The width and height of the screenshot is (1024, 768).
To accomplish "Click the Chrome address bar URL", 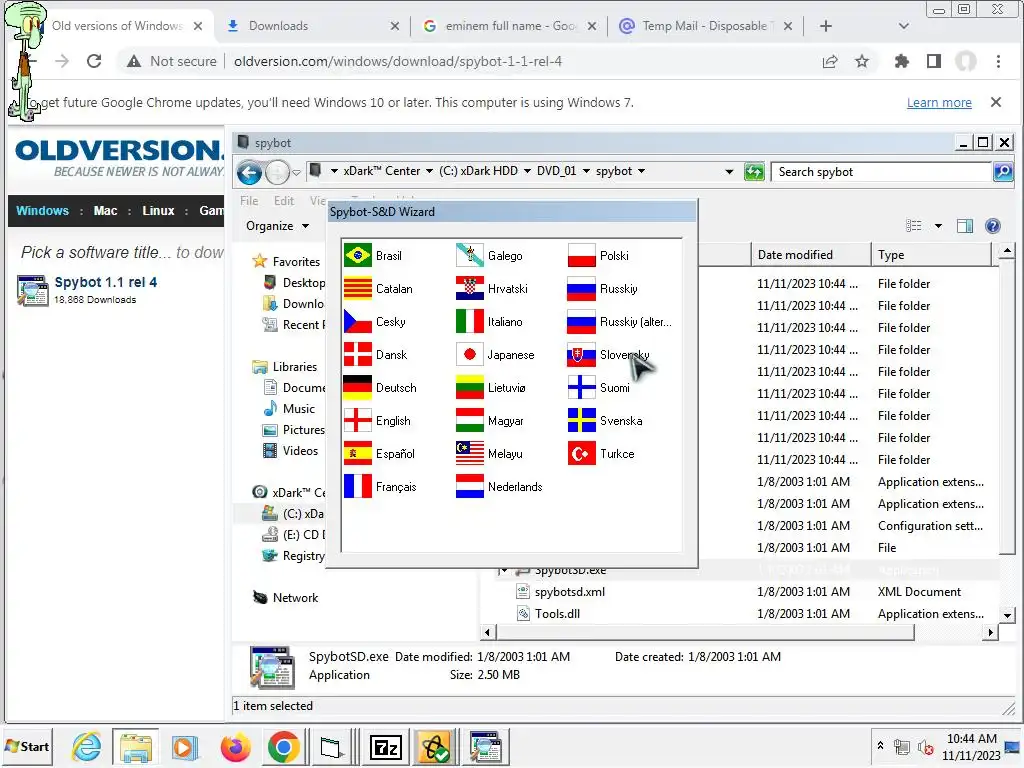I will point(398,61).
